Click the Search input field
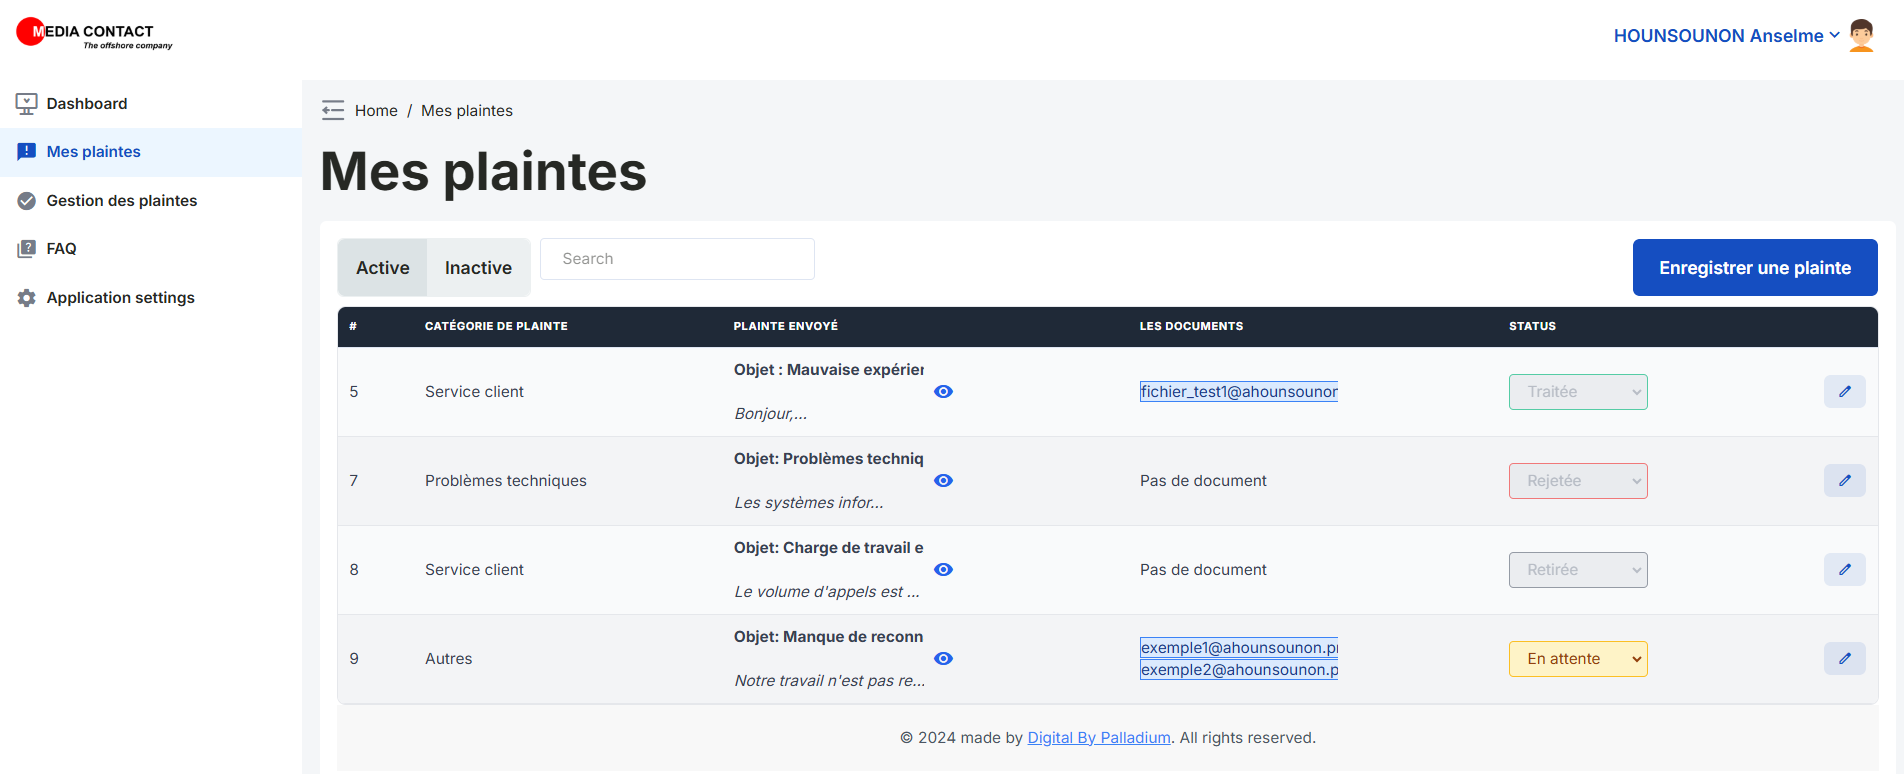 pos(677,259)
